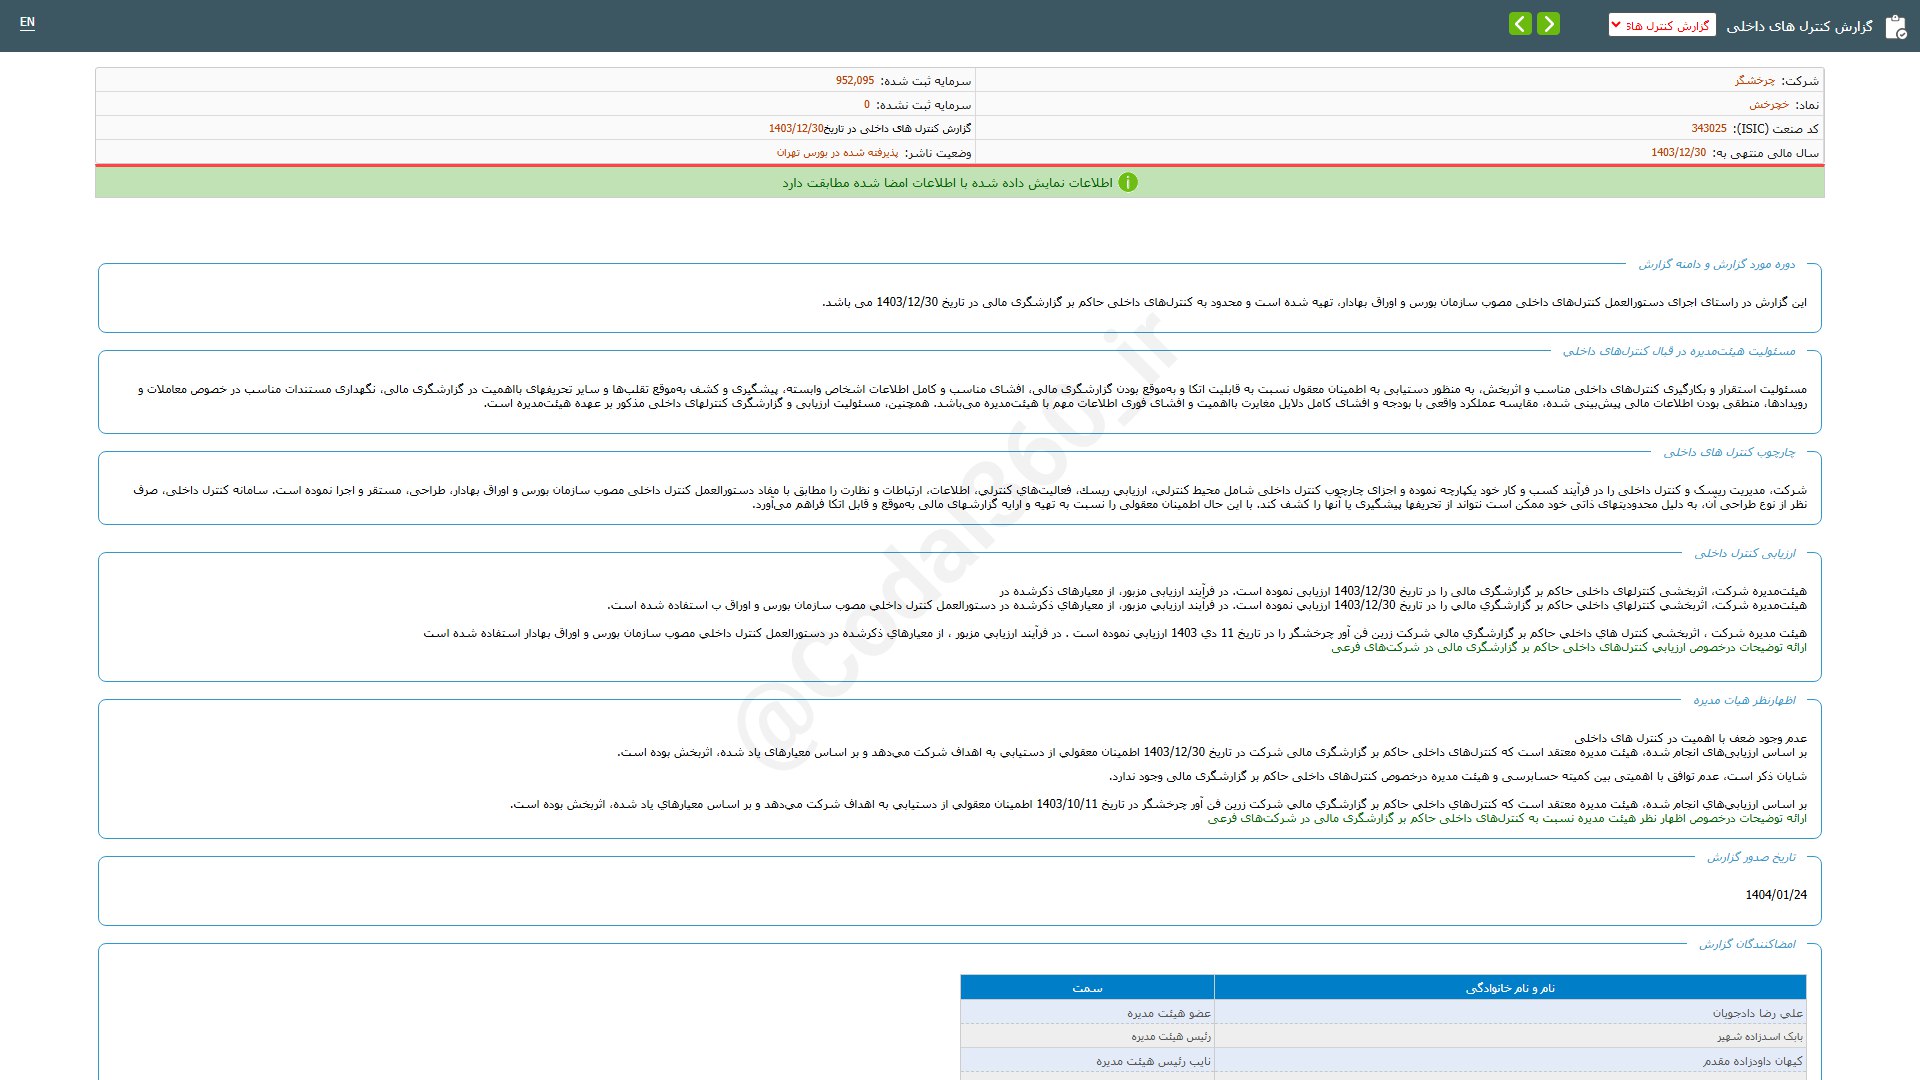1920x1080 pixels.
Task: Click fiscal year end date 1403/12/30
Action: (1678, 152)
